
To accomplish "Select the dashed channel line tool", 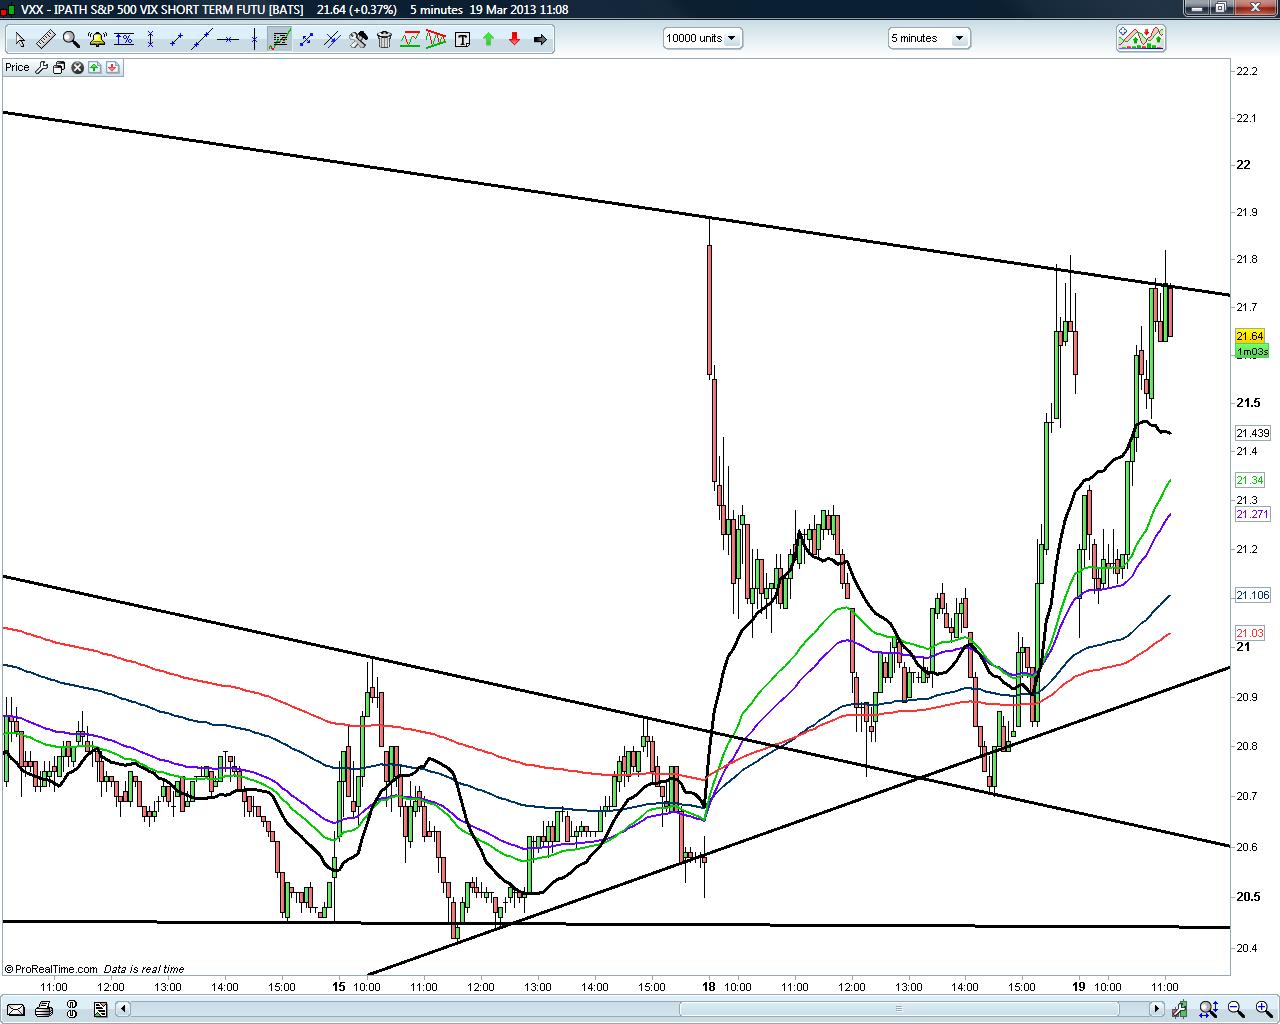I will tap(306, 40).
